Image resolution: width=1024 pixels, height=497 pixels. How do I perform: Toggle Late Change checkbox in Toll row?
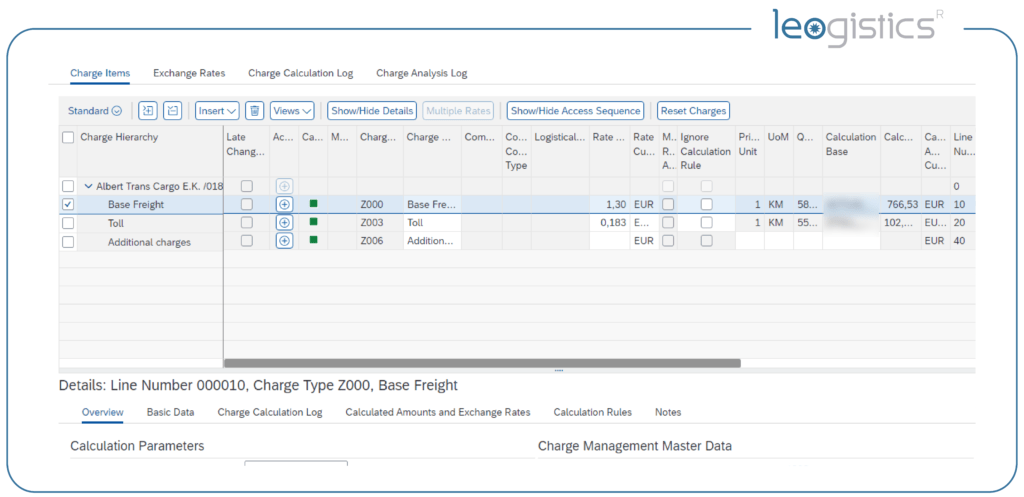pos(246,223)
